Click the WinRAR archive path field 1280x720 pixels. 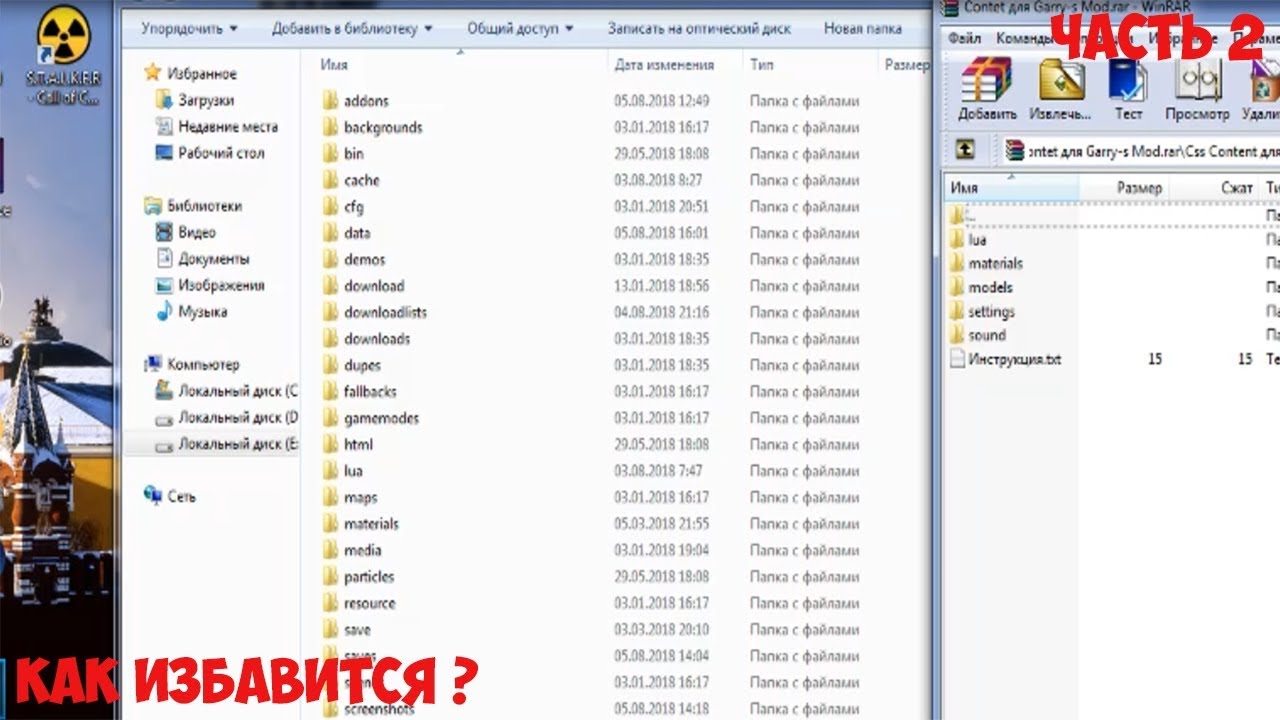(x=1142, y=150)
